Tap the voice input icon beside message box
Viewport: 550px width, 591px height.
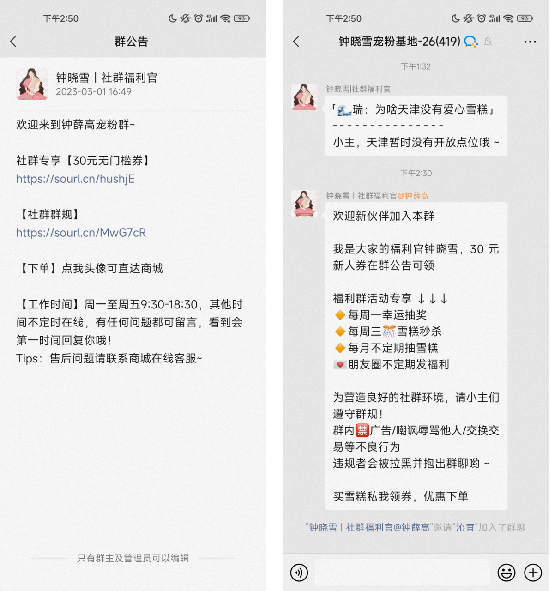pos(299,573)
